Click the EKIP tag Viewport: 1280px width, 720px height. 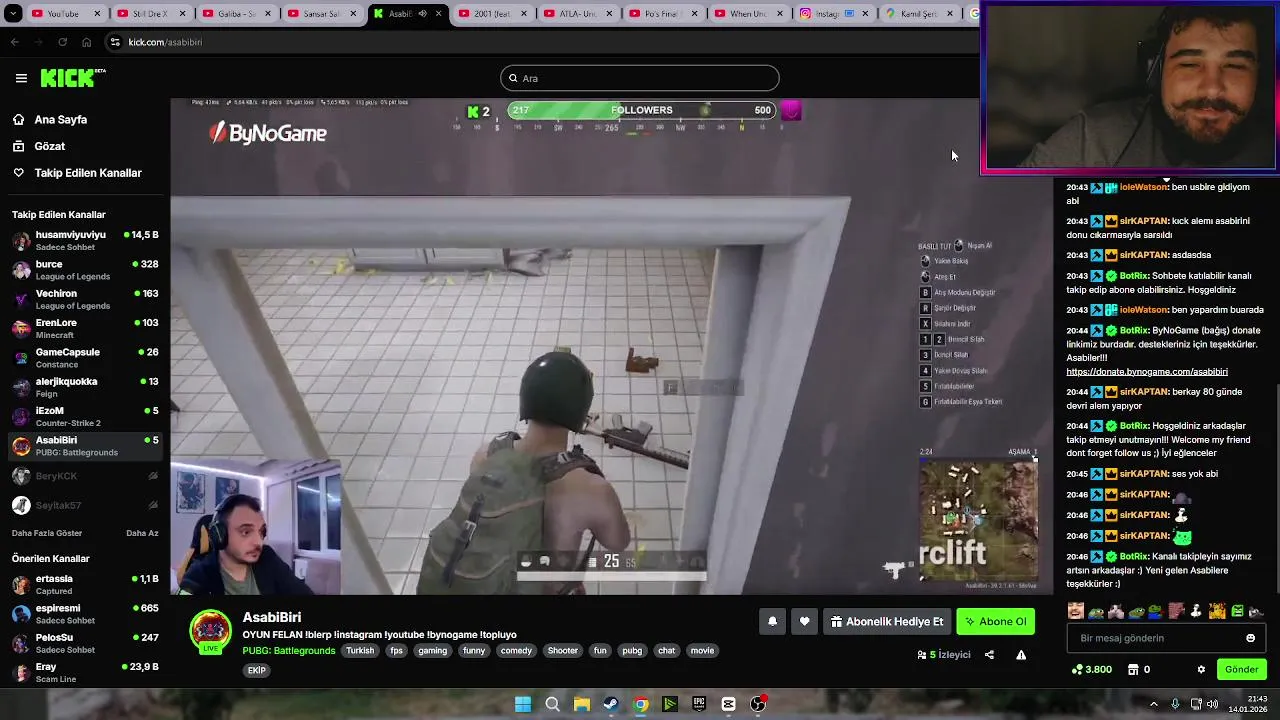click(257, 670)
